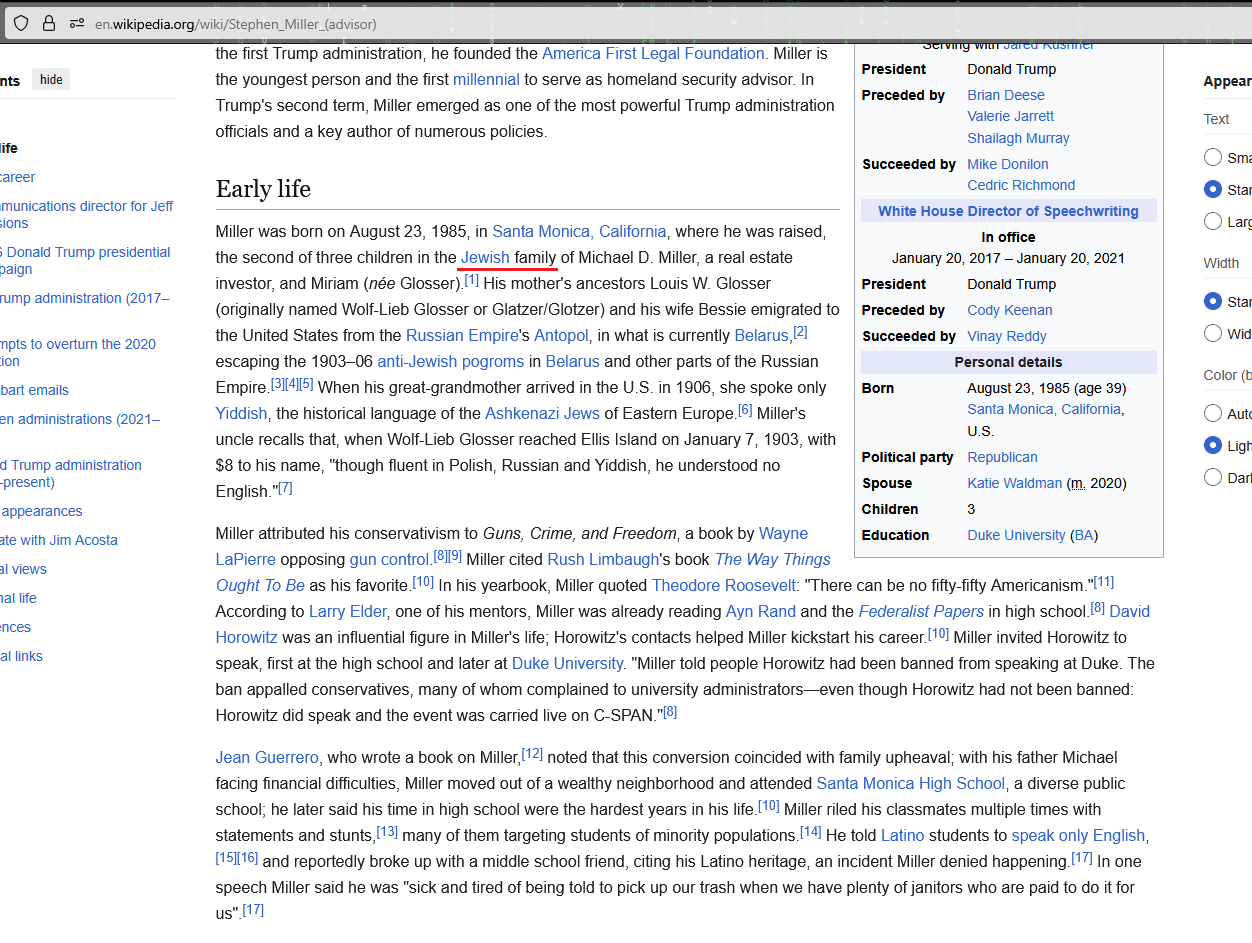Open the Santa Monica, California link in Early life
The height and width of the screenshot is (943, 1252).
pyautogui.click(x=579, y=231)
